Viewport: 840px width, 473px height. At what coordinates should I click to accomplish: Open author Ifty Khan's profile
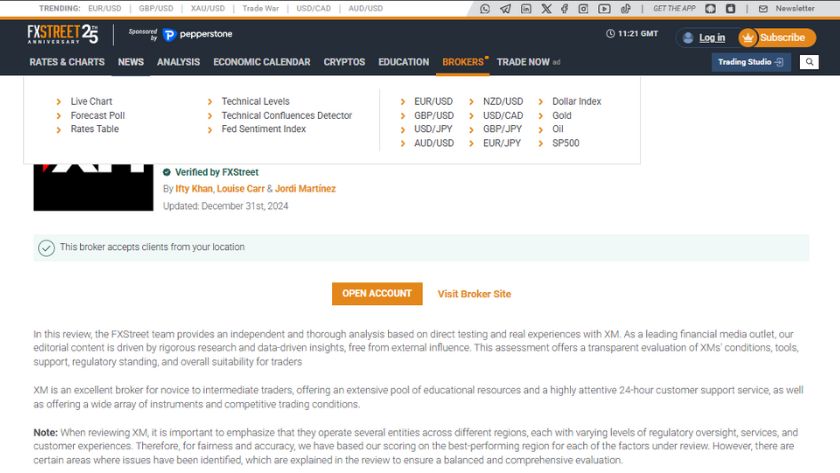click(194, 189)
